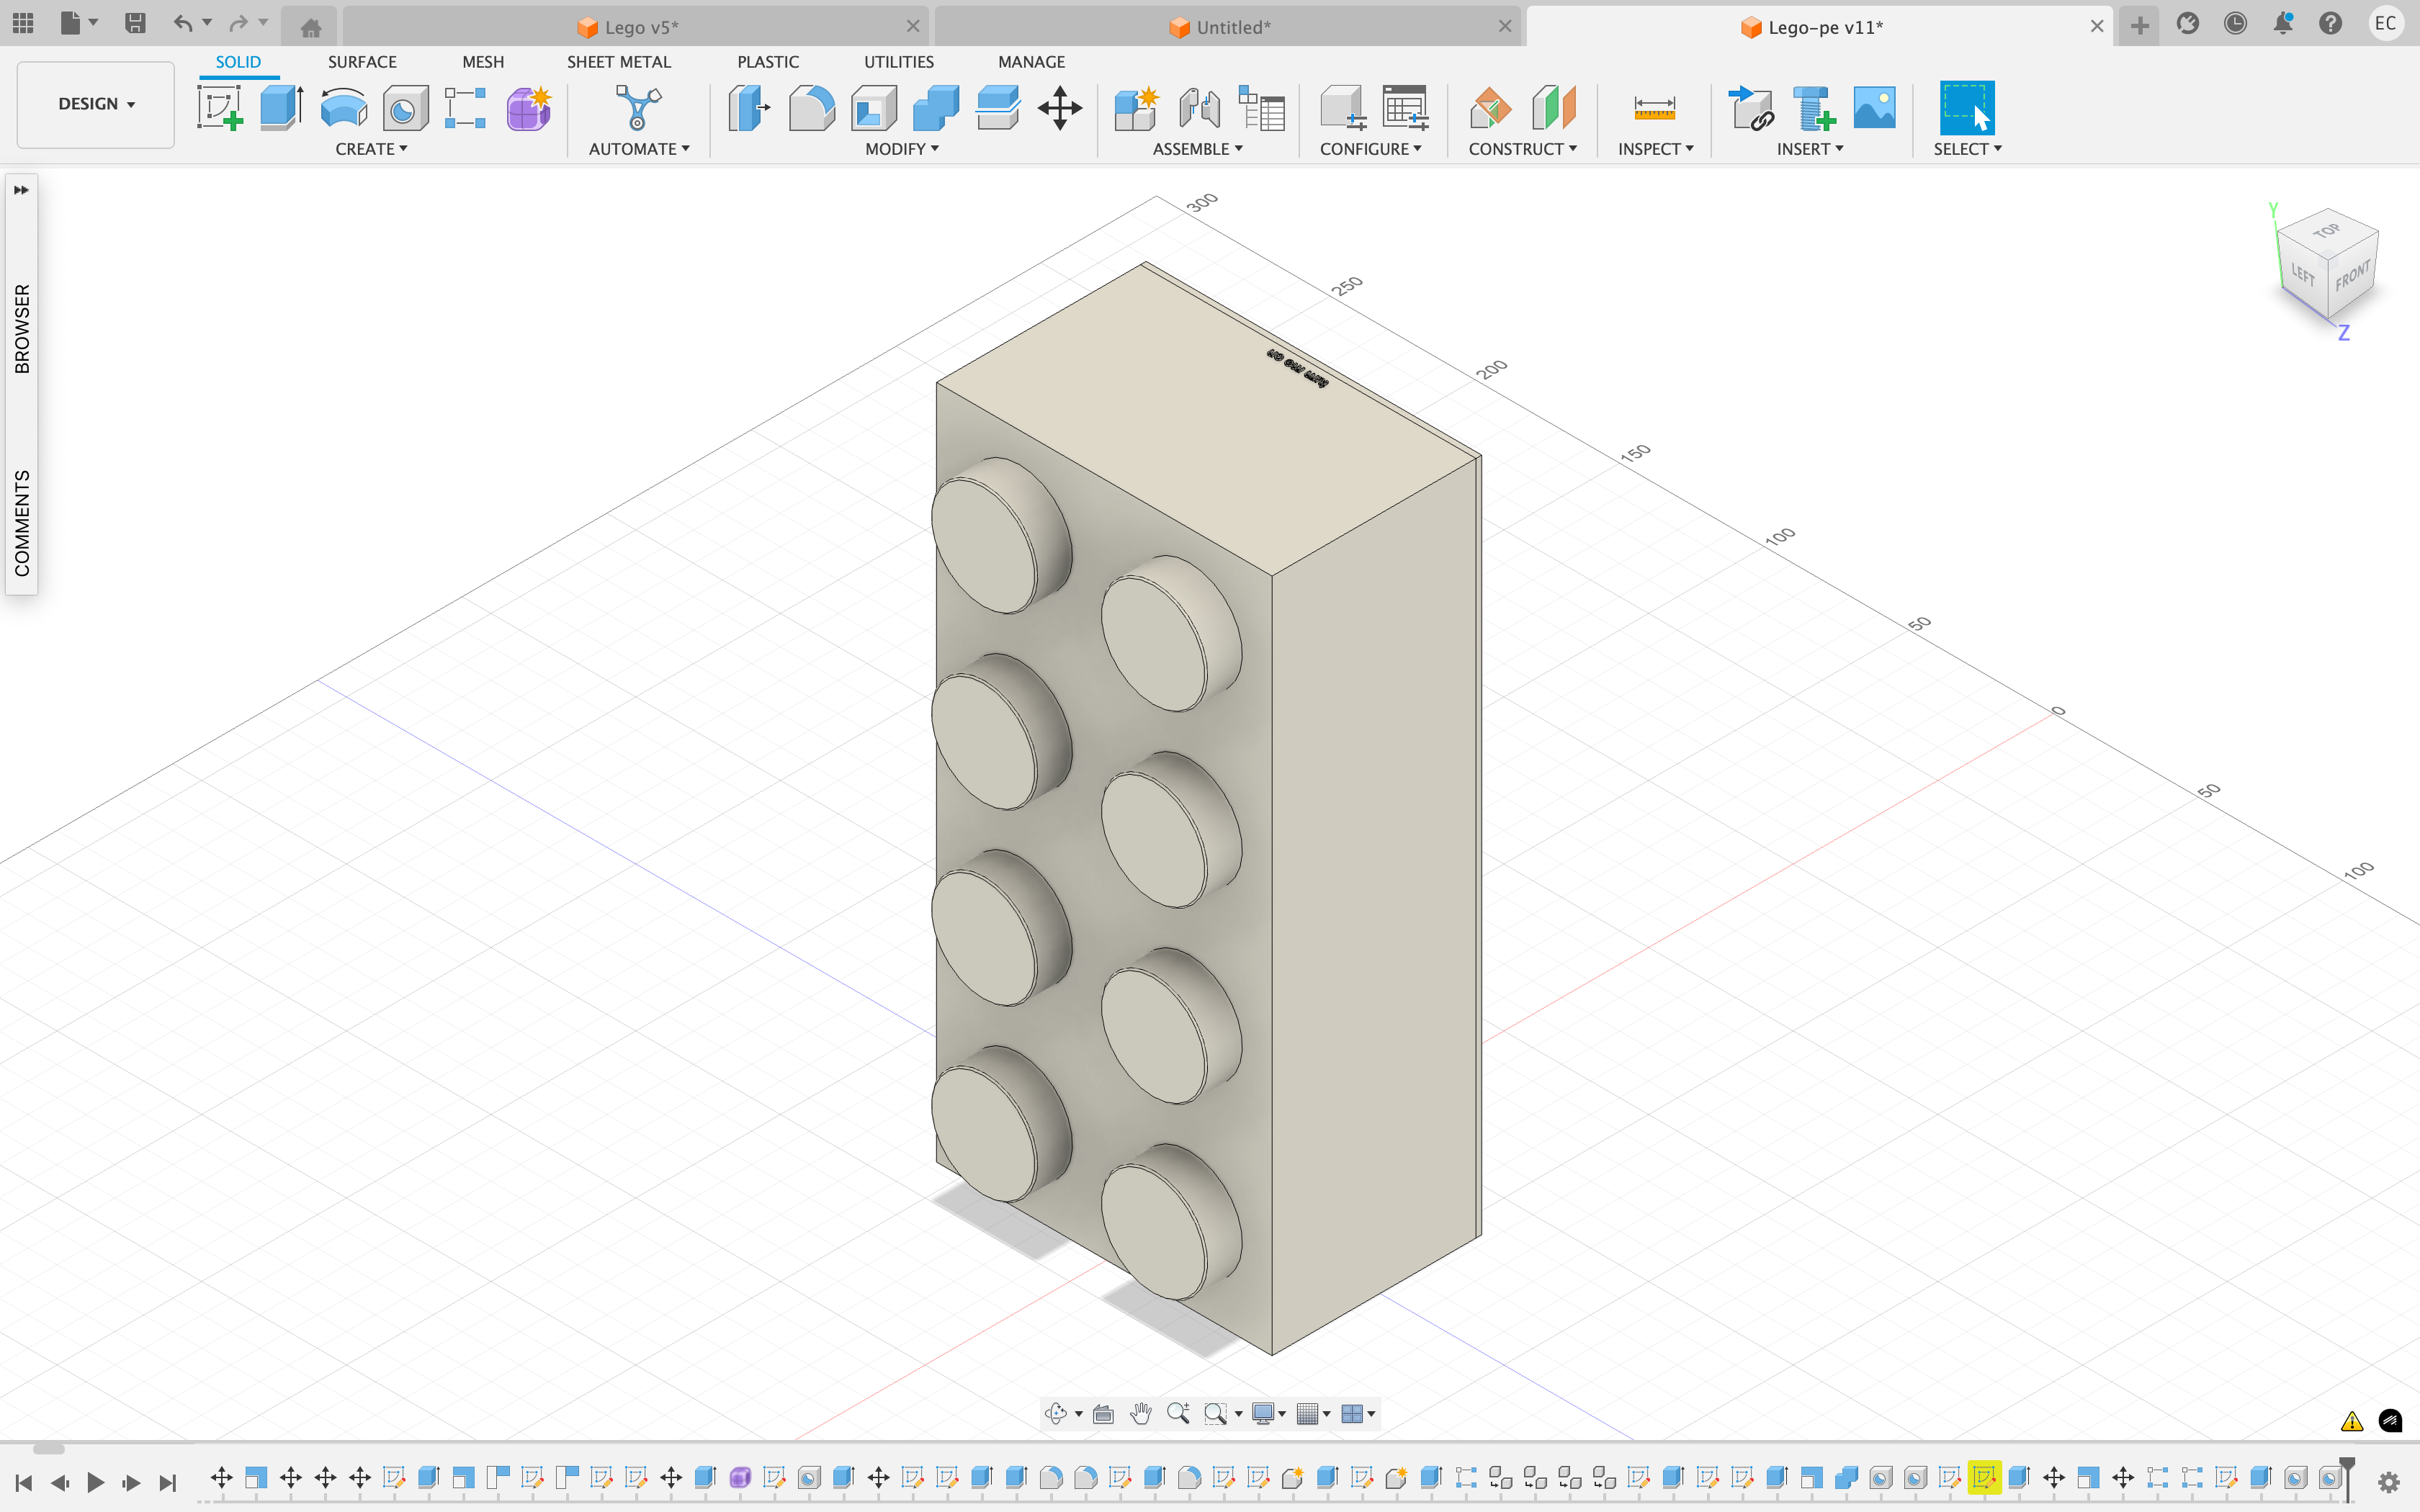Select the Move/Copy tool

click(1059, 108)
